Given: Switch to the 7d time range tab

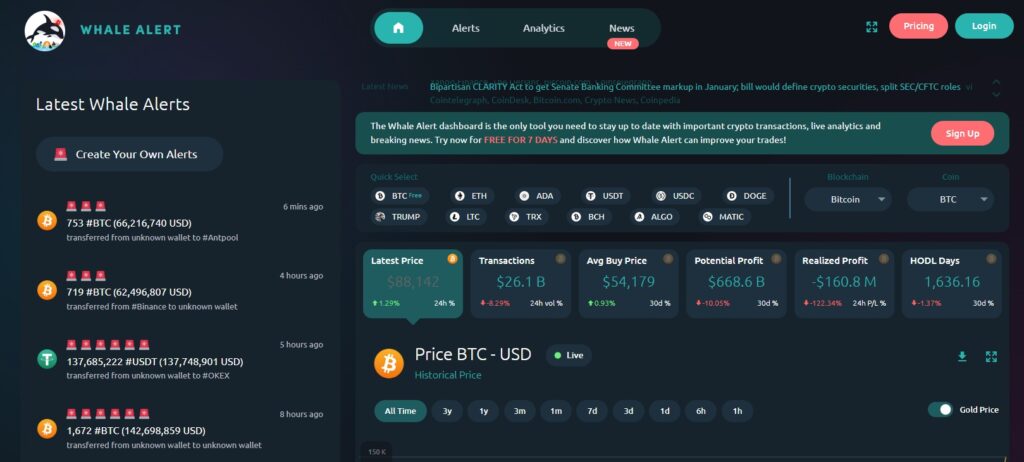Looking at the screenshot, I should tap(592, 411).
